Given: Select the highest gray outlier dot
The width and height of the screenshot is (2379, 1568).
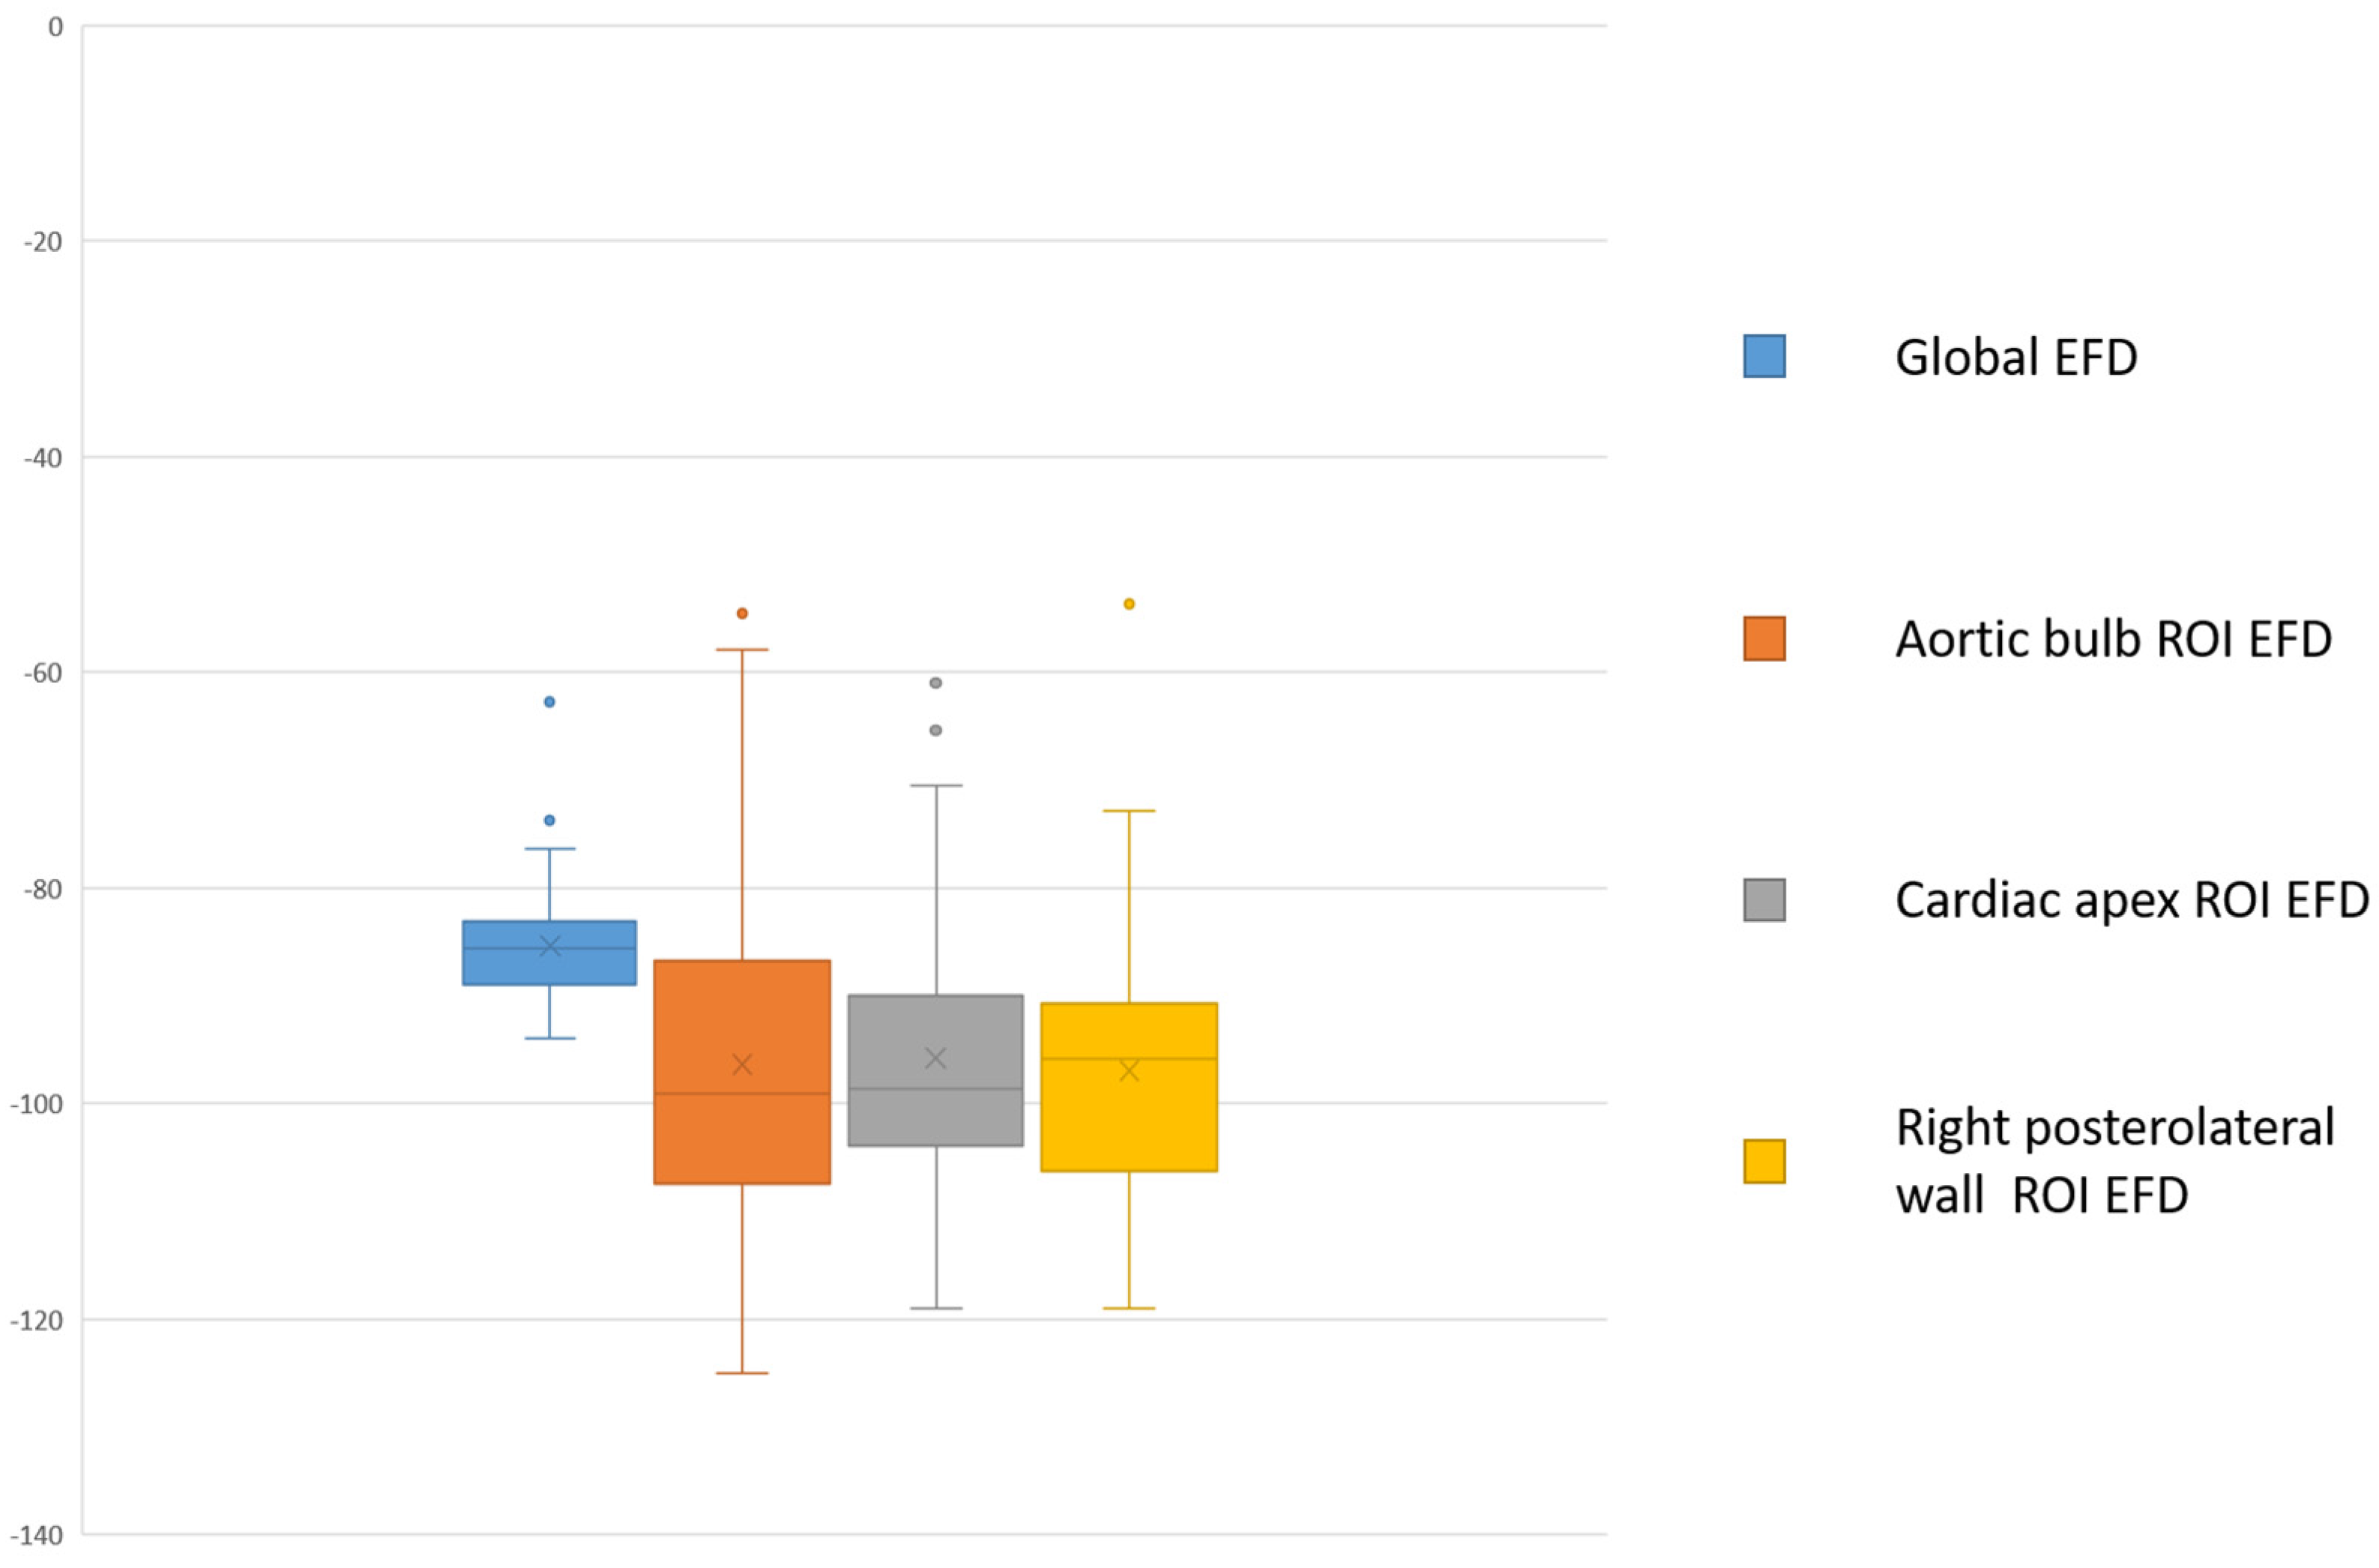Looking at the screenshot, I should (x=935, y=683).
